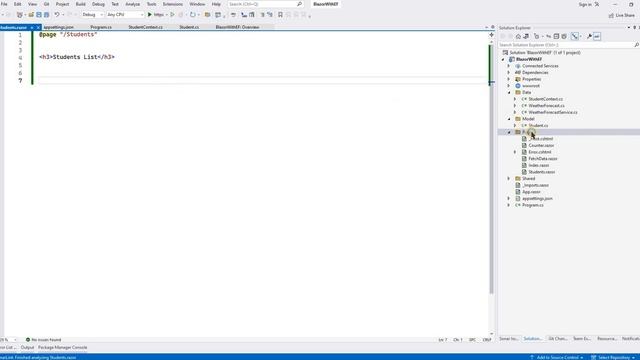This screenshot has height=360, width=640.
Task: Toggle the Preview Selected Items button
Action: tap(597, 36)
